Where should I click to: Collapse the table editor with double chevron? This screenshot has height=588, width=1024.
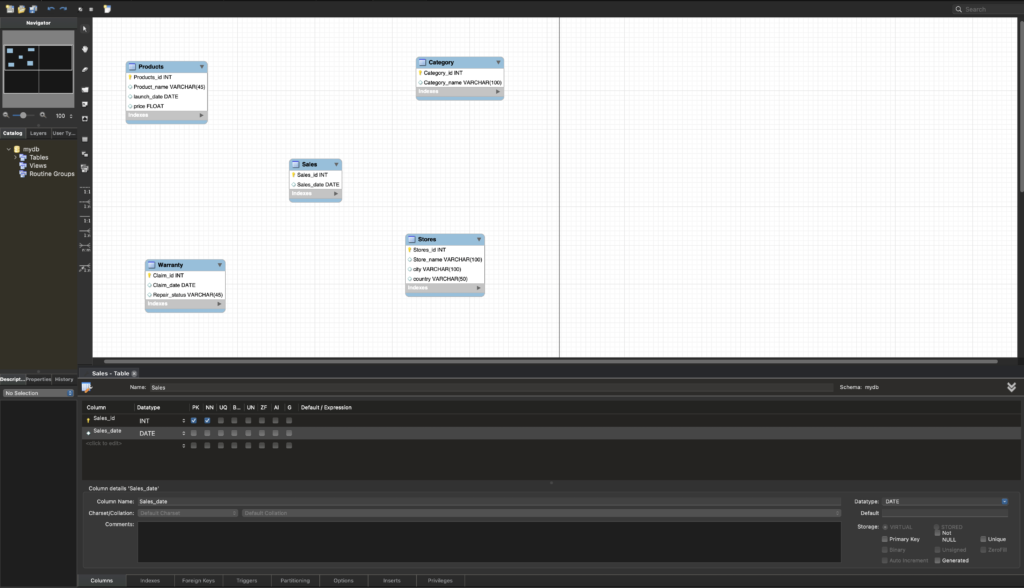[1011, 387]
